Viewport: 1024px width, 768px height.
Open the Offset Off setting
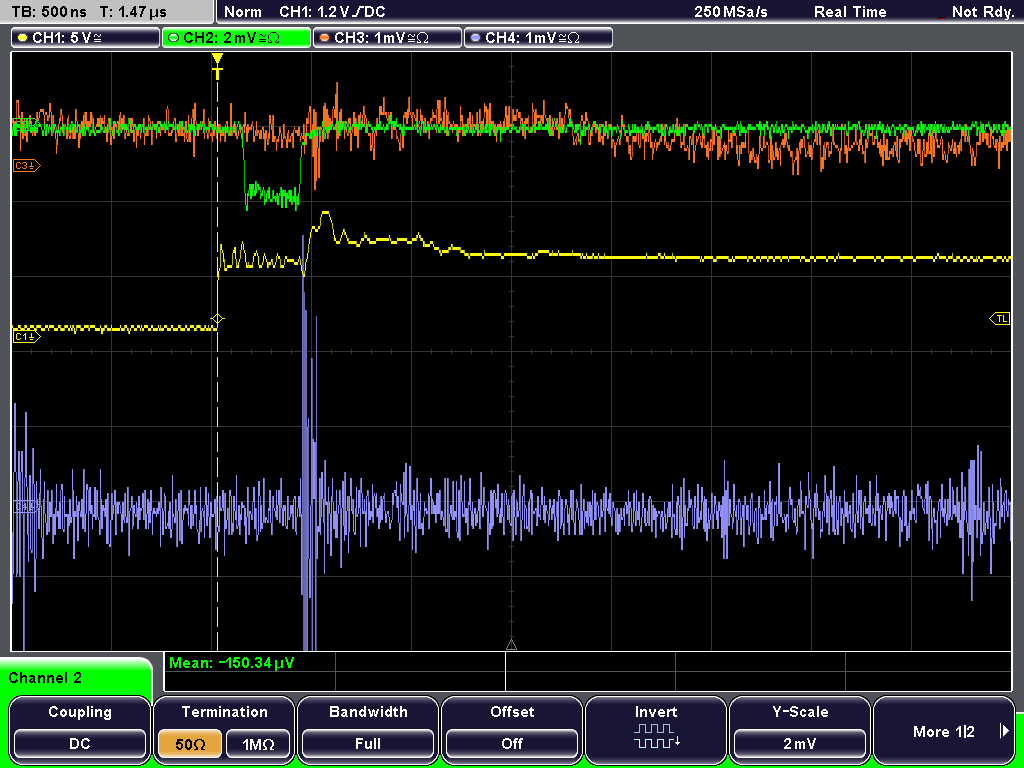(512, 744)
